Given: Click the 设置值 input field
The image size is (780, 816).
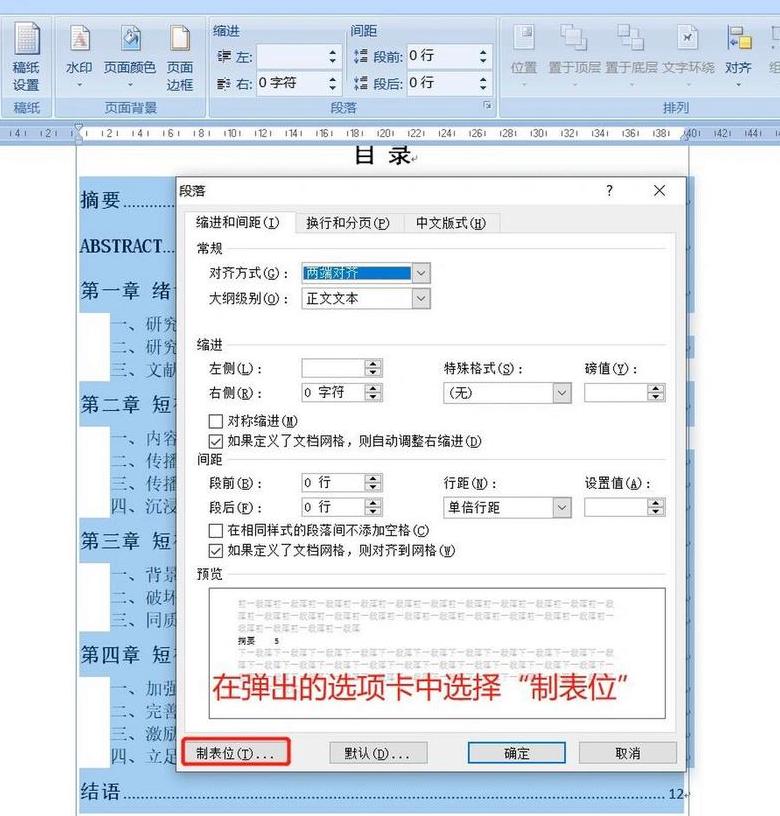Looking at the screenshot, I should (x=616, y=507).
